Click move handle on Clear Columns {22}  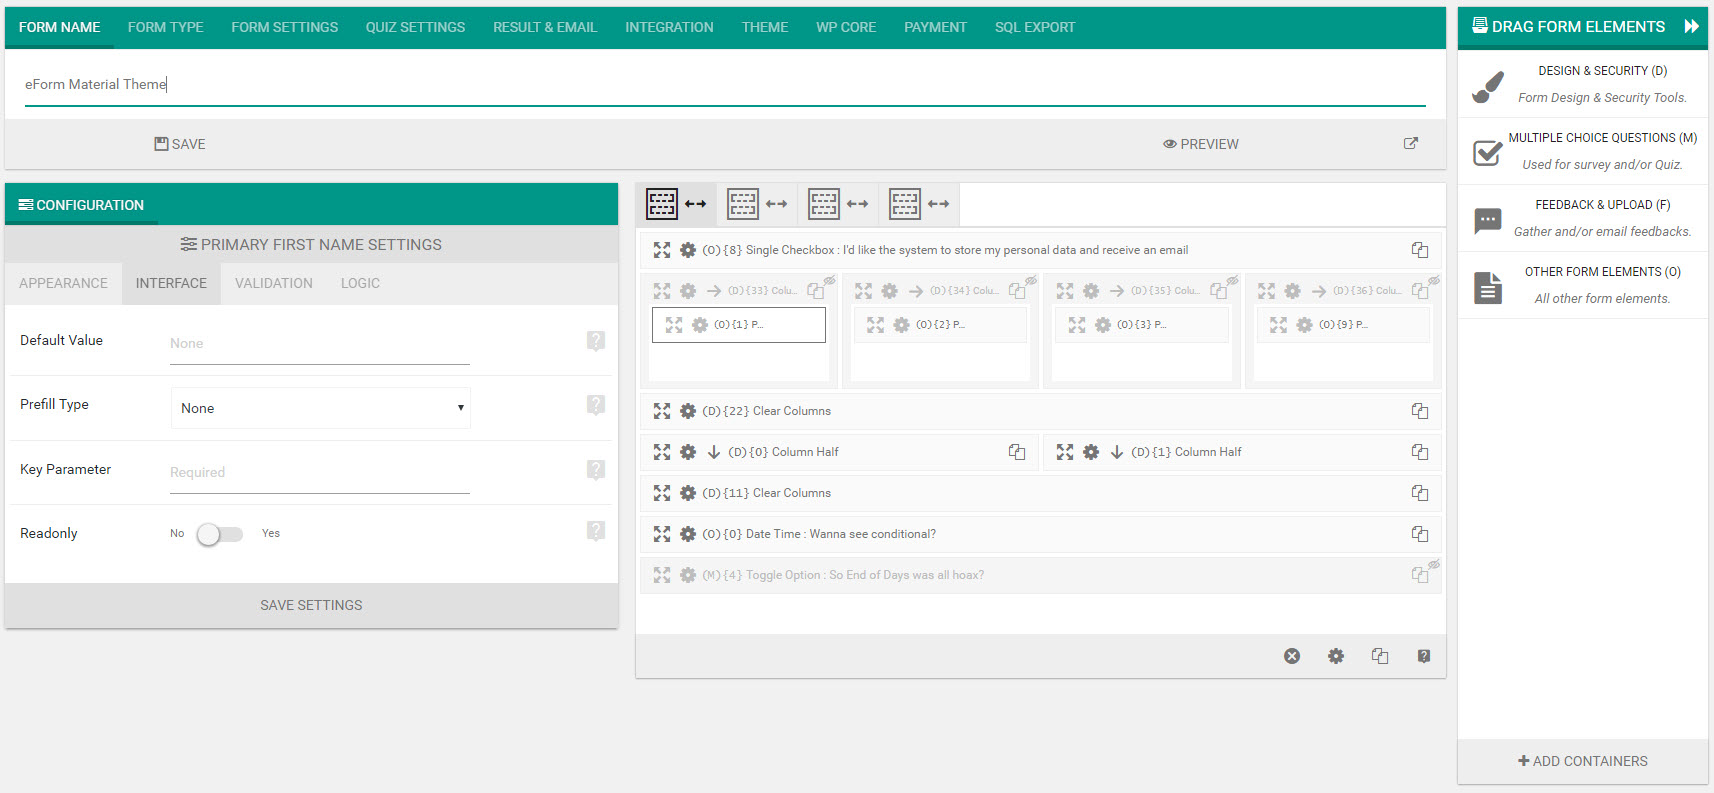[x=662, y=411]
